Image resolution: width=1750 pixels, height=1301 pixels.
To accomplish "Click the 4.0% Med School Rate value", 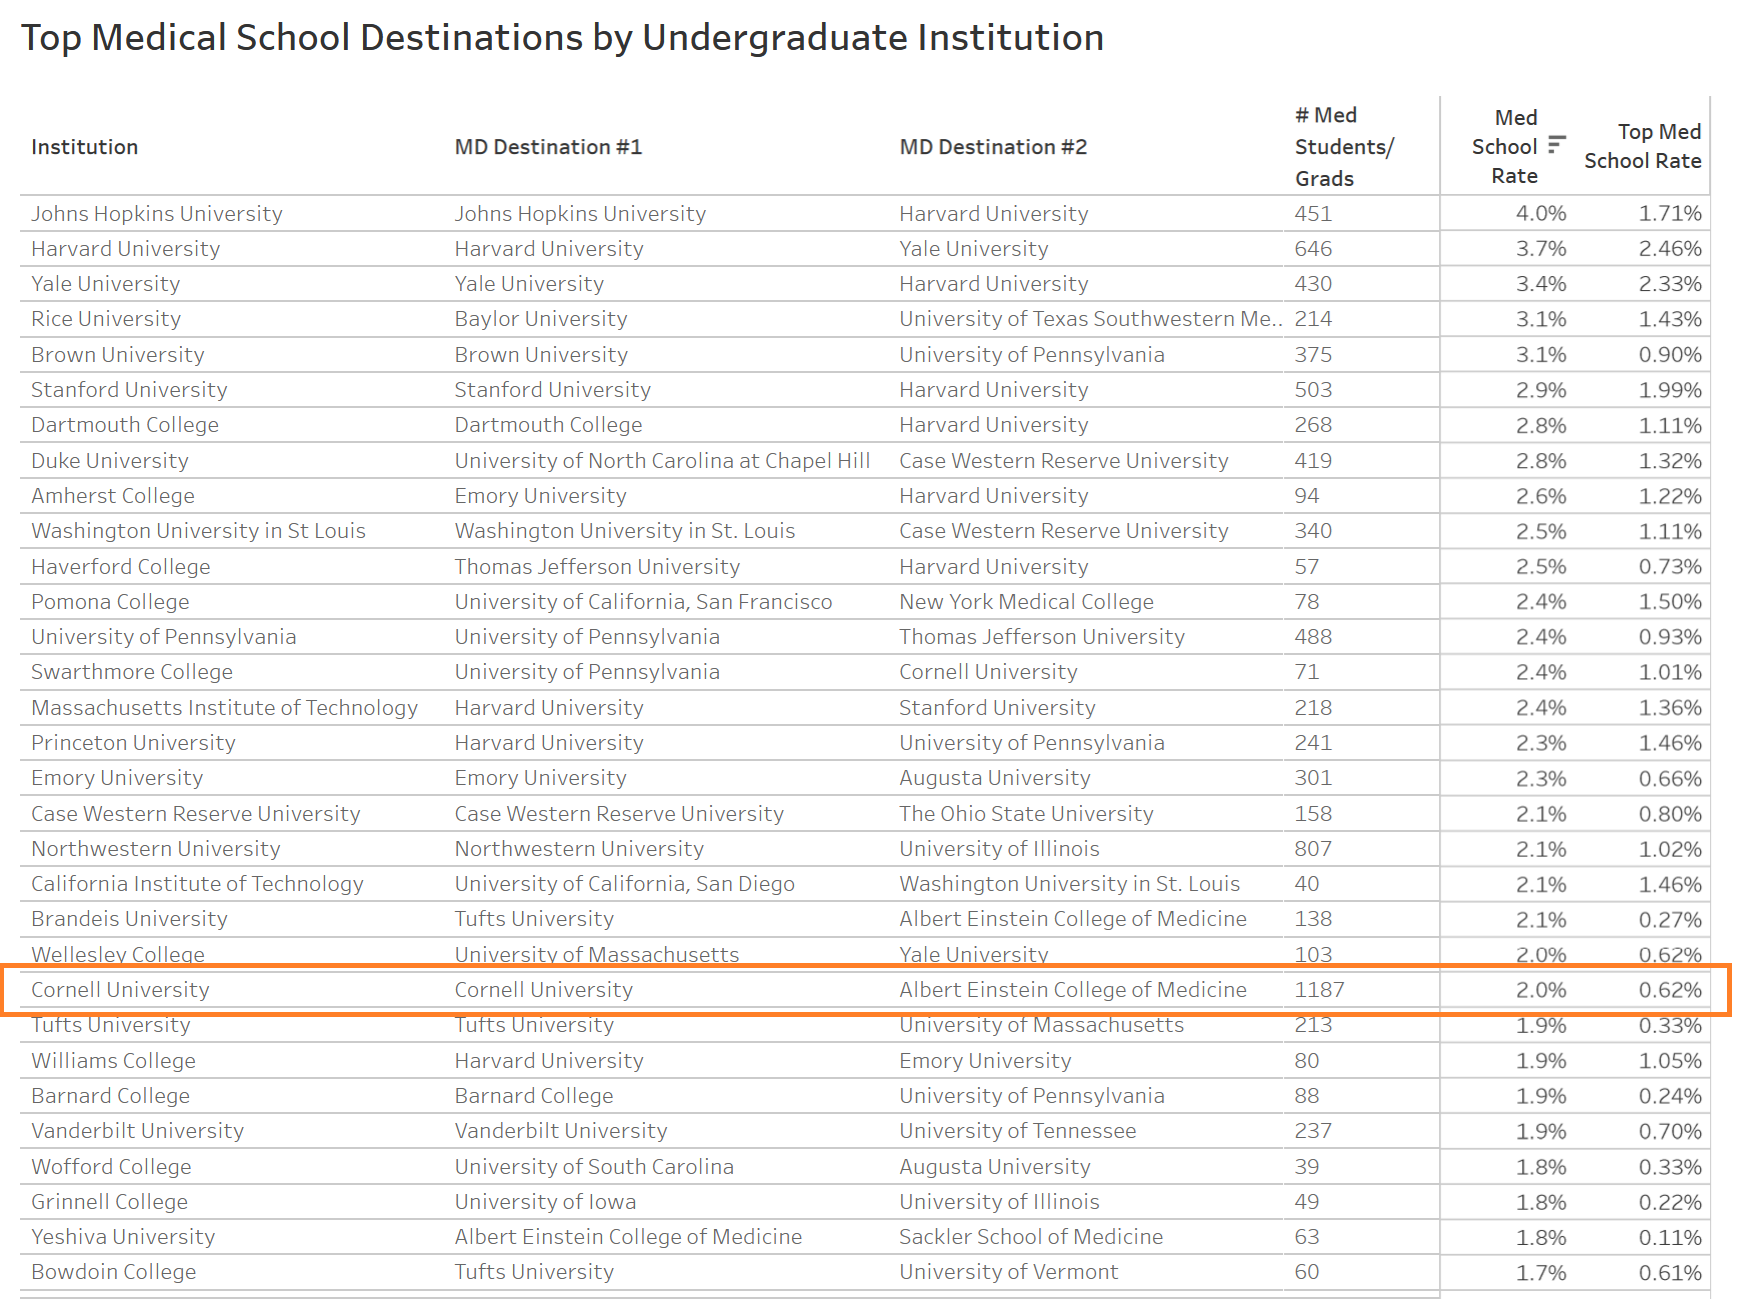I will point(1541,214).
